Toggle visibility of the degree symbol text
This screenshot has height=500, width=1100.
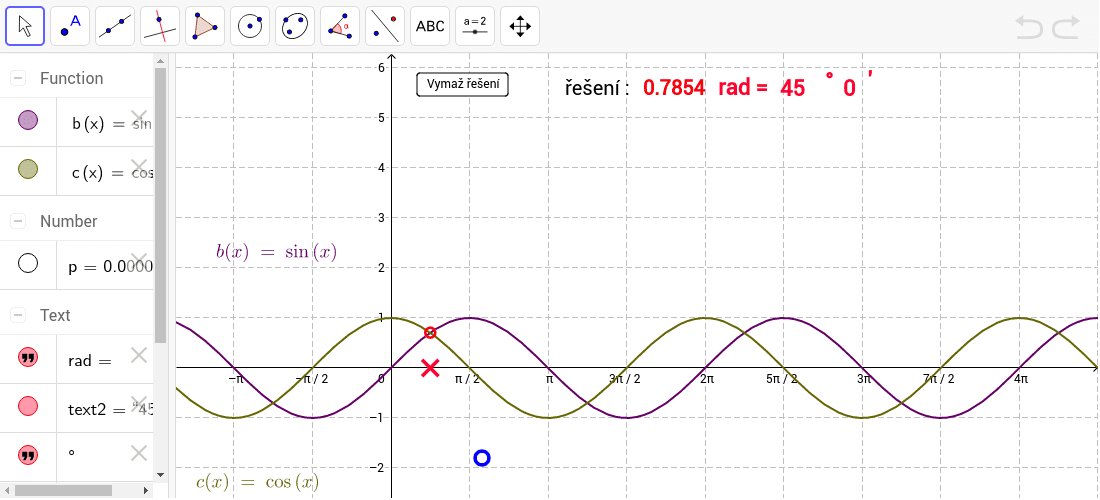pos(27,455)
